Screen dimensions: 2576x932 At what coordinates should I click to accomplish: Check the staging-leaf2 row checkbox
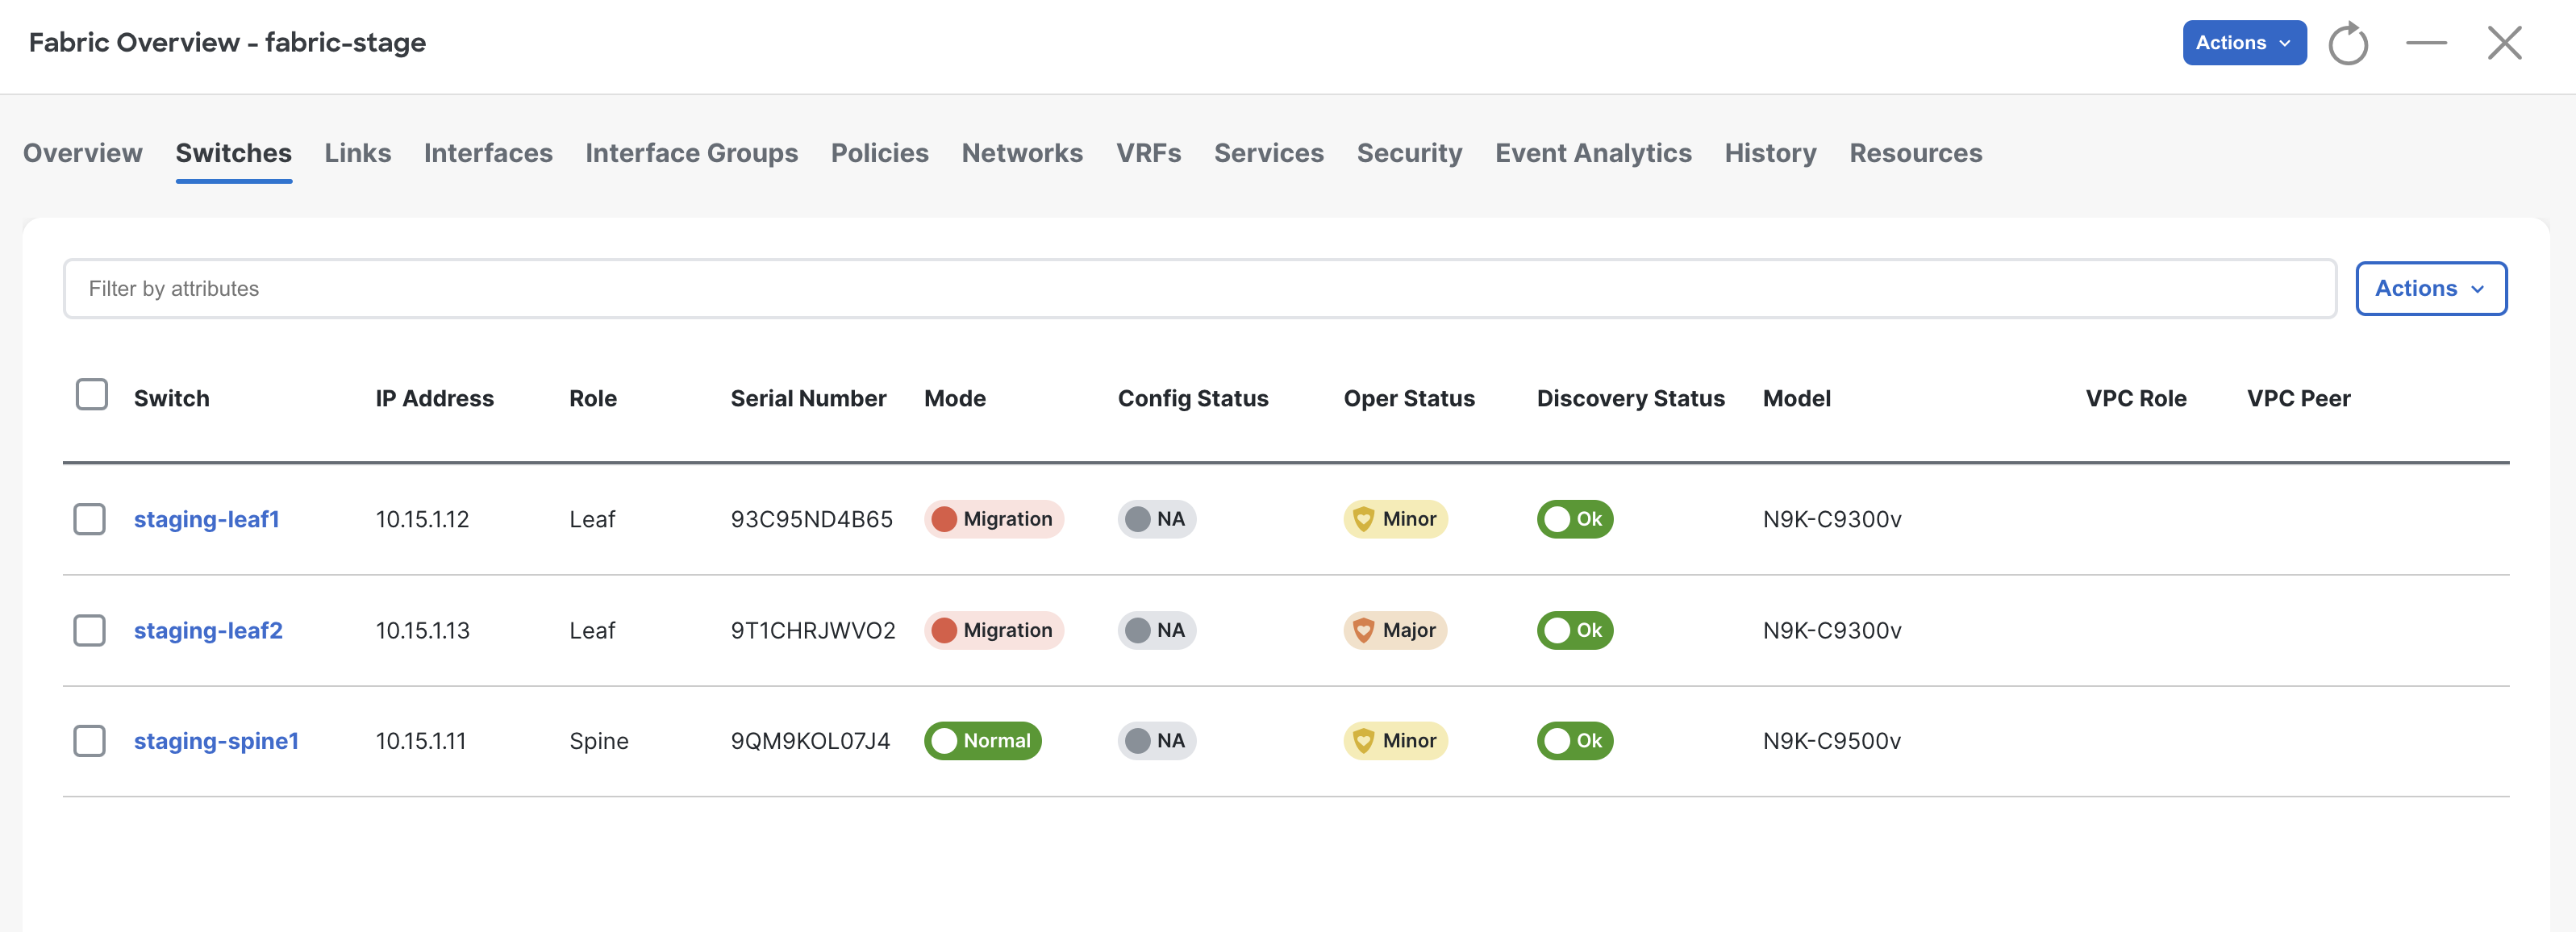[90, 630]
